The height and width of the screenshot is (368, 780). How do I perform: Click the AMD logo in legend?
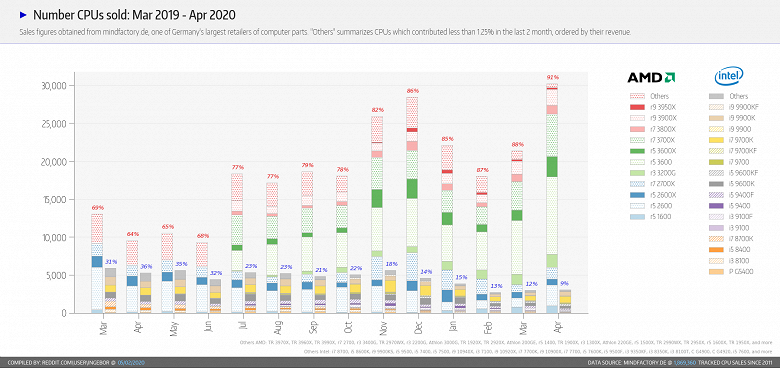[651, 78]
